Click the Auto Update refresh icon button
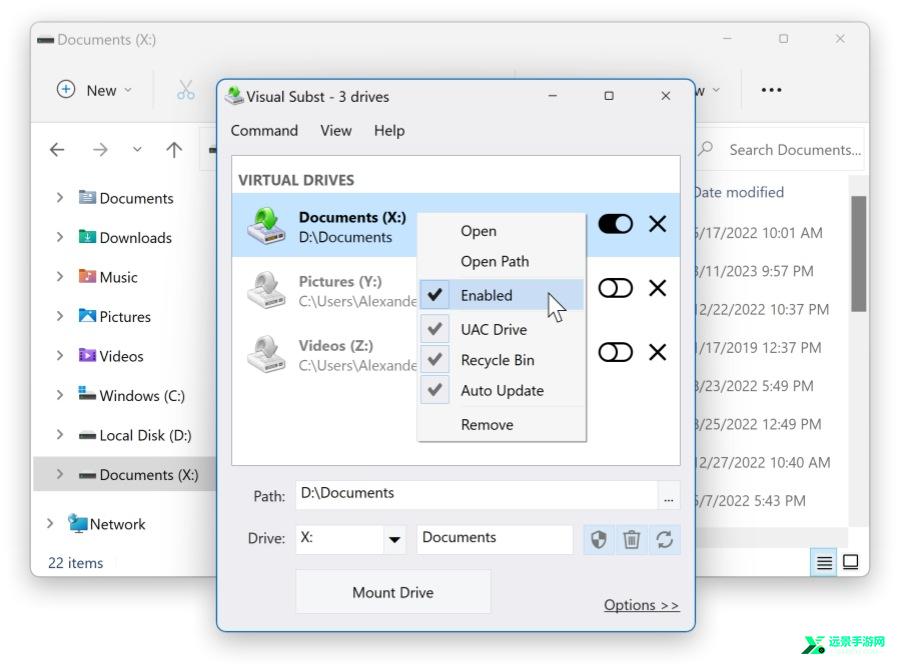The height and width of the screenshot is (670, 900). 665,540
